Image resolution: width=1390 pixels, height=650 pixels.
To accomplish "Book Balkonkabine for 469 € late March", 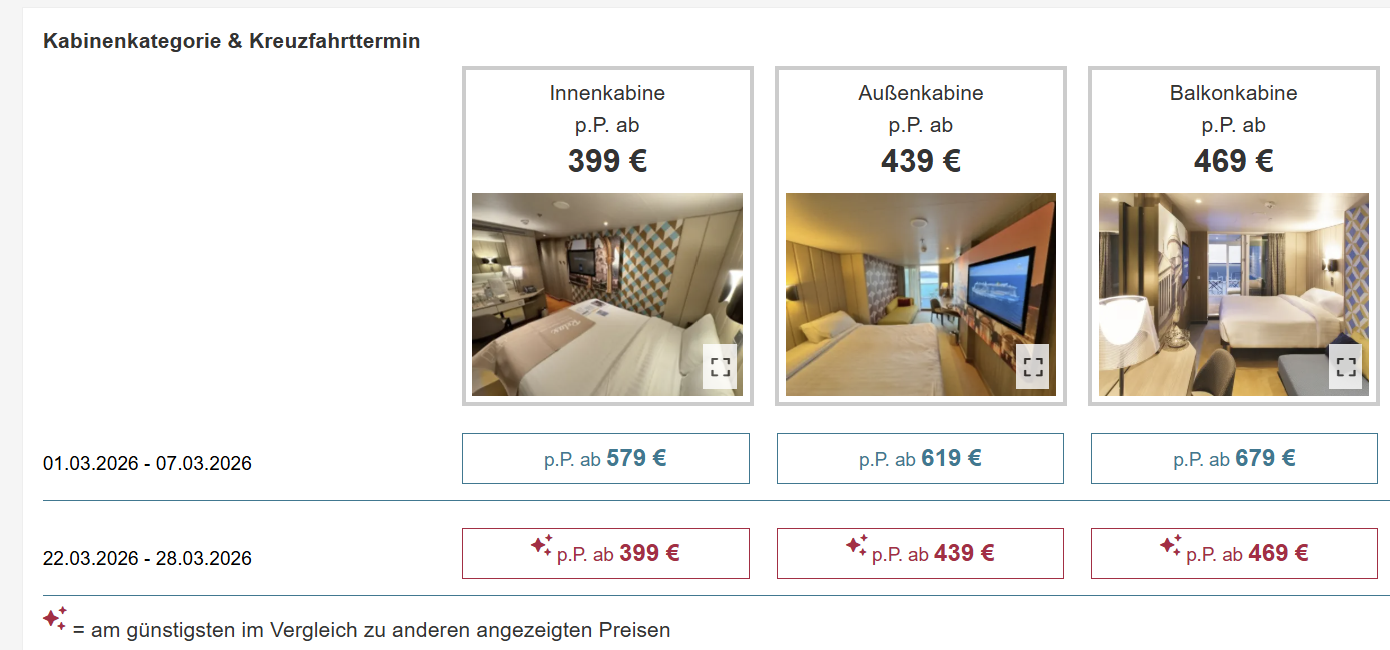I will 1234,553.
